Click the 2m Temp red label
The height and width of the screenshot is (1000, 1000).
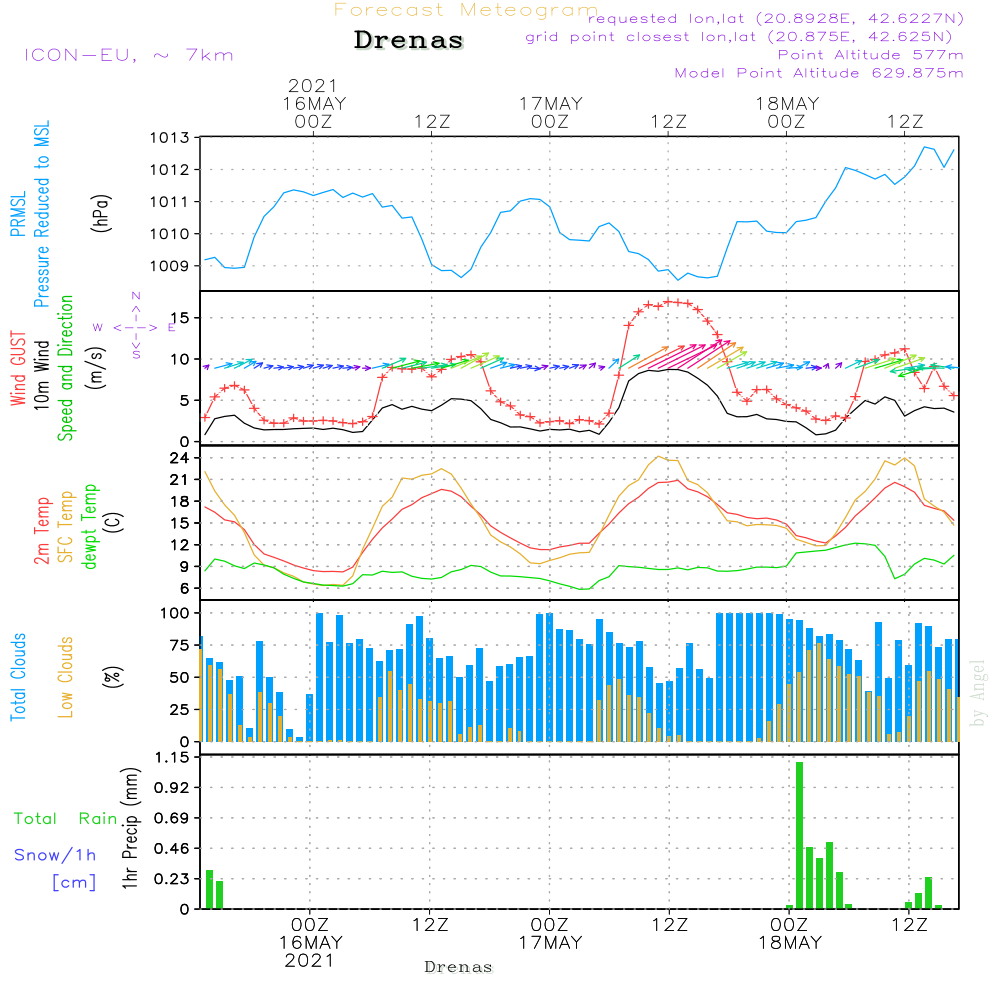(x=41, y=531)
